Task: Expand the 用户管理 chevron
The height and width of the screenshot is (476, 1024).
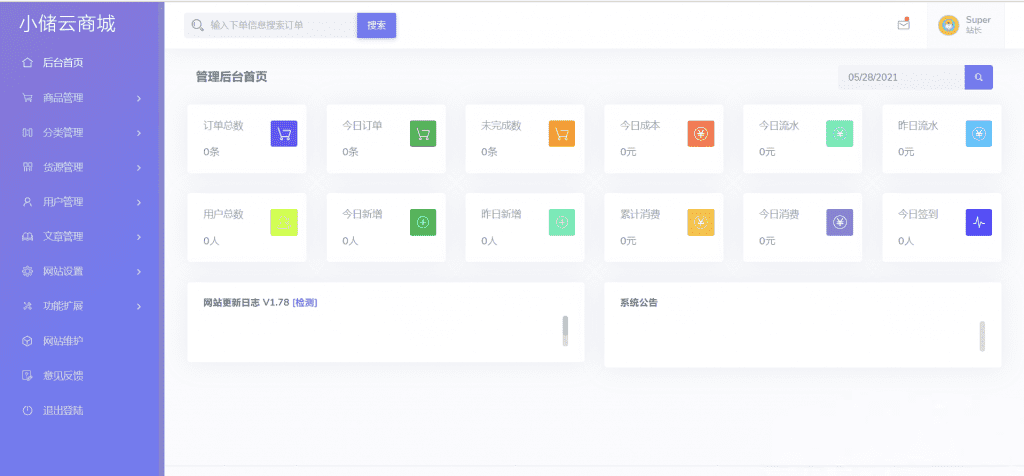Action: tap(139, 202)
